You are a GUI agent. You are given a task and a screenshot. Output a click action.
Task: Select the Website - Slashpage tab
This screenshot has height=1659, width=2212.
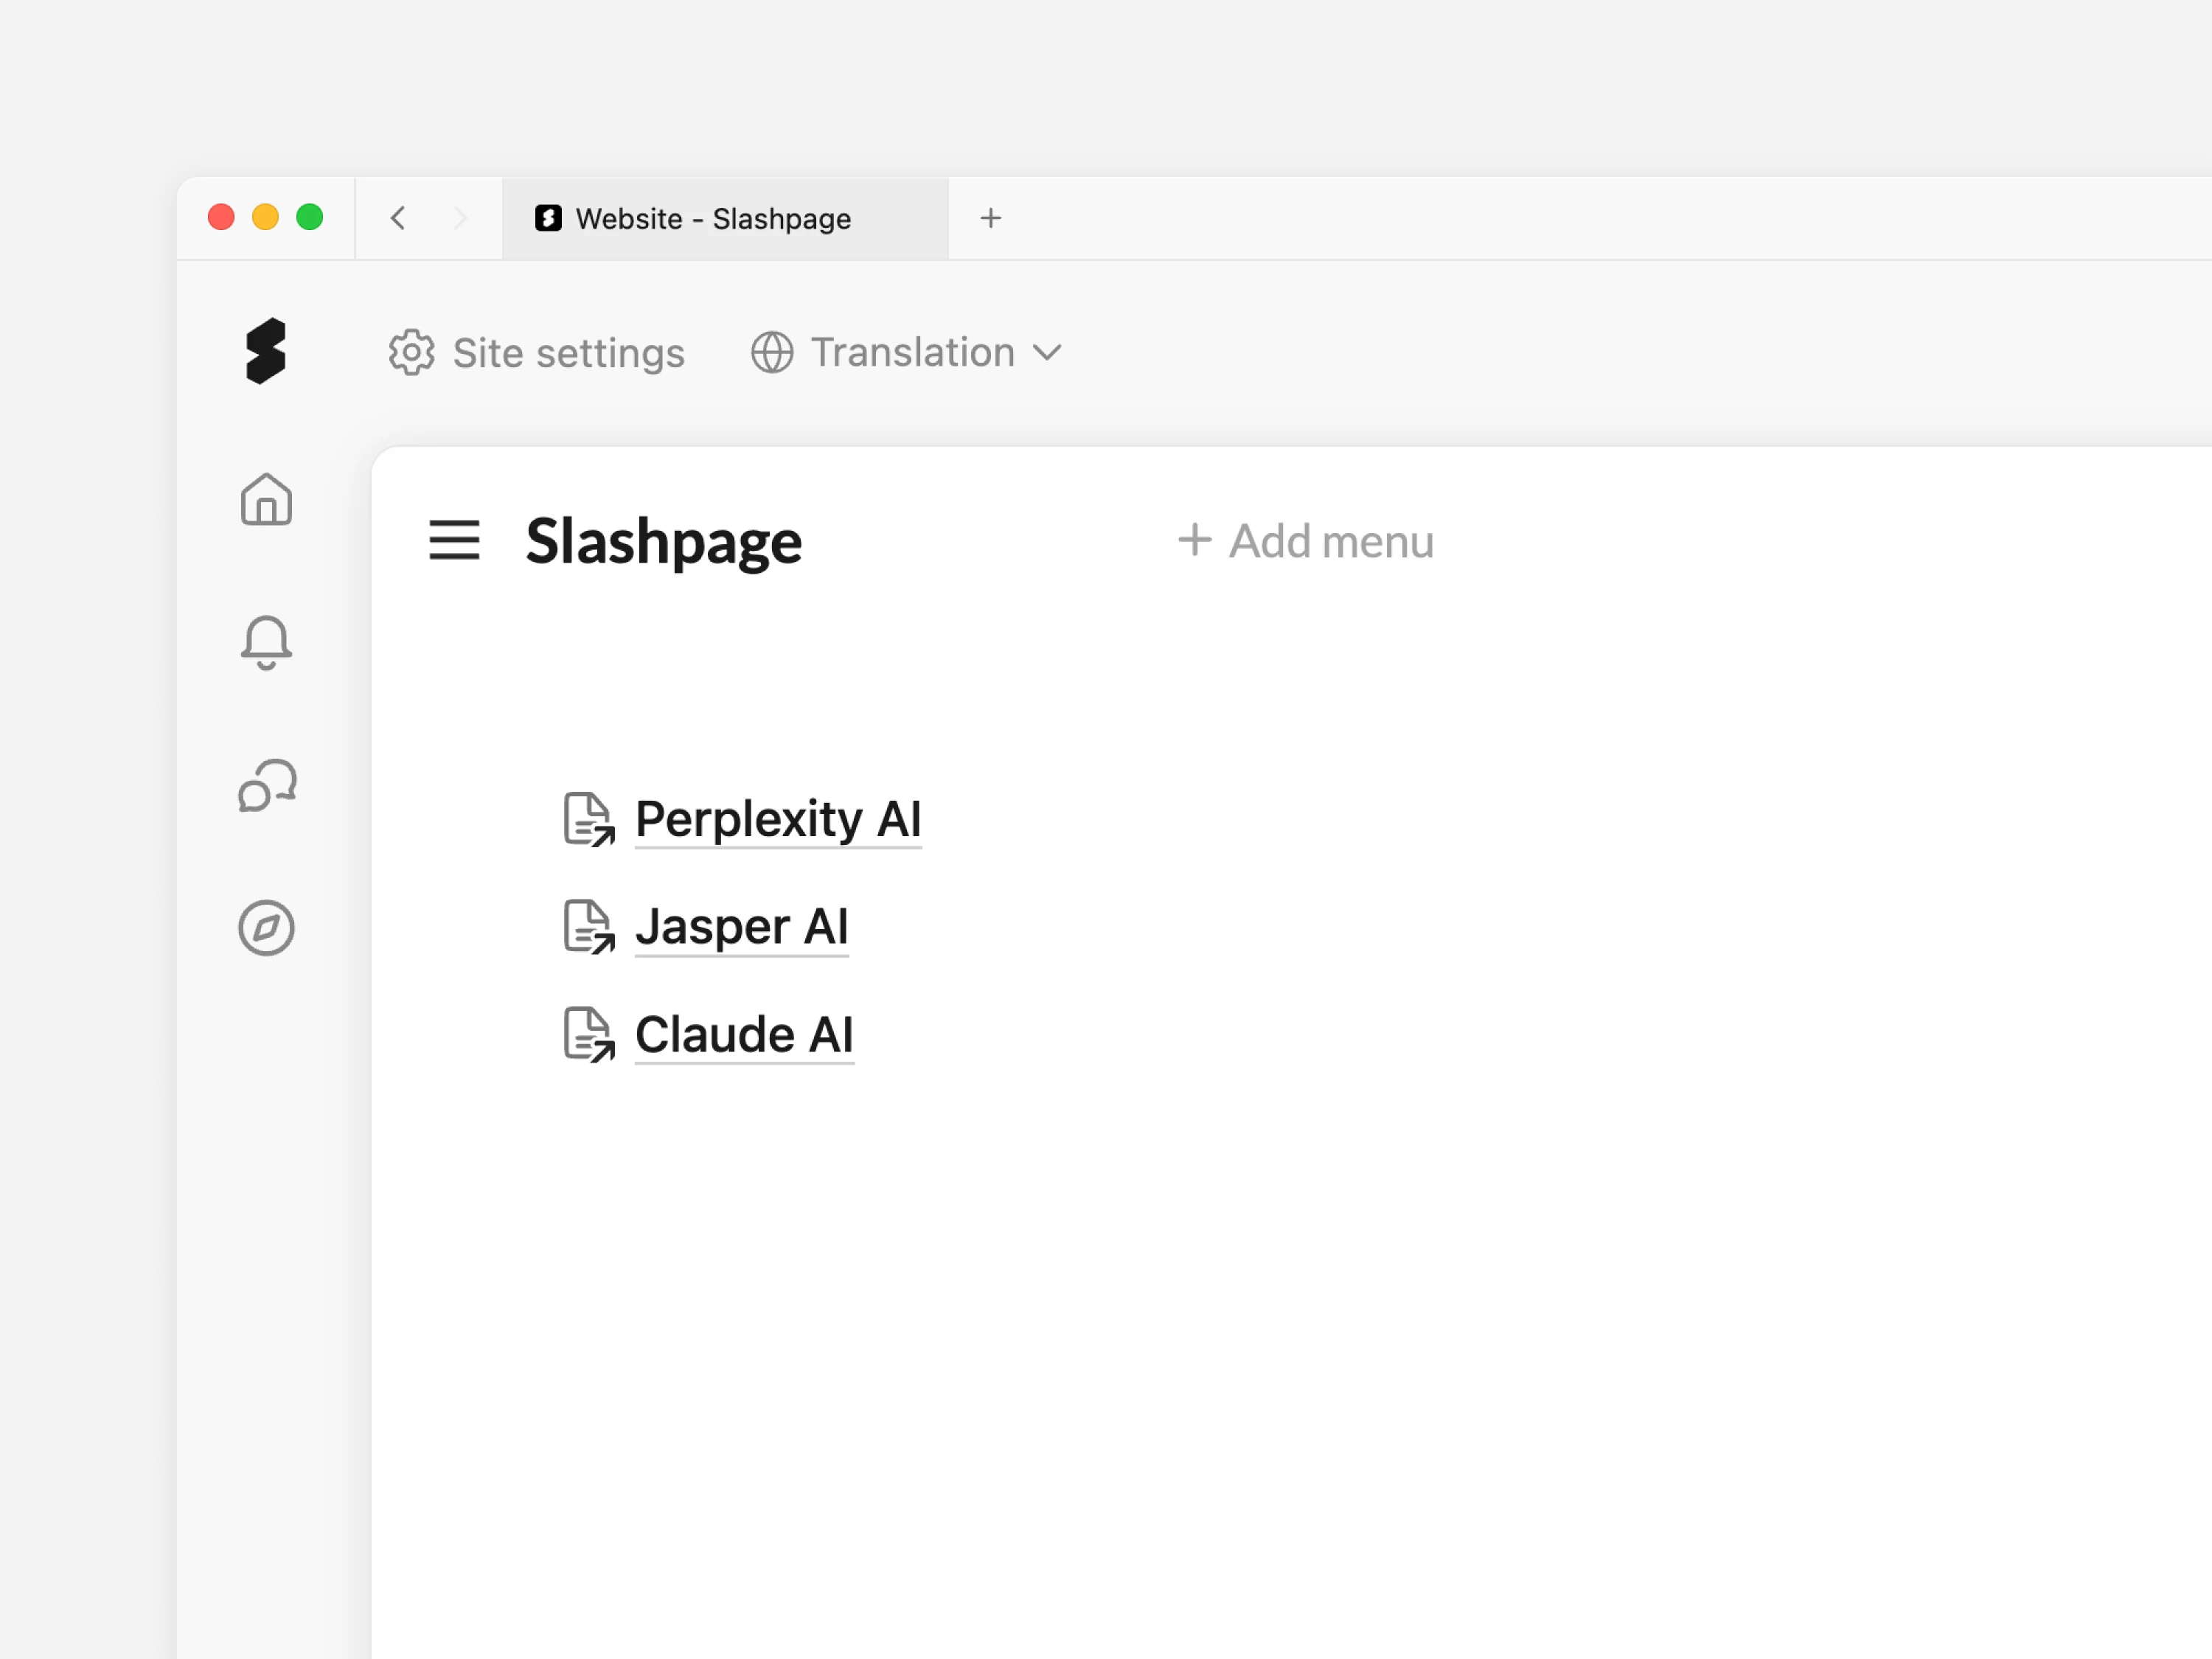[725, 219]
